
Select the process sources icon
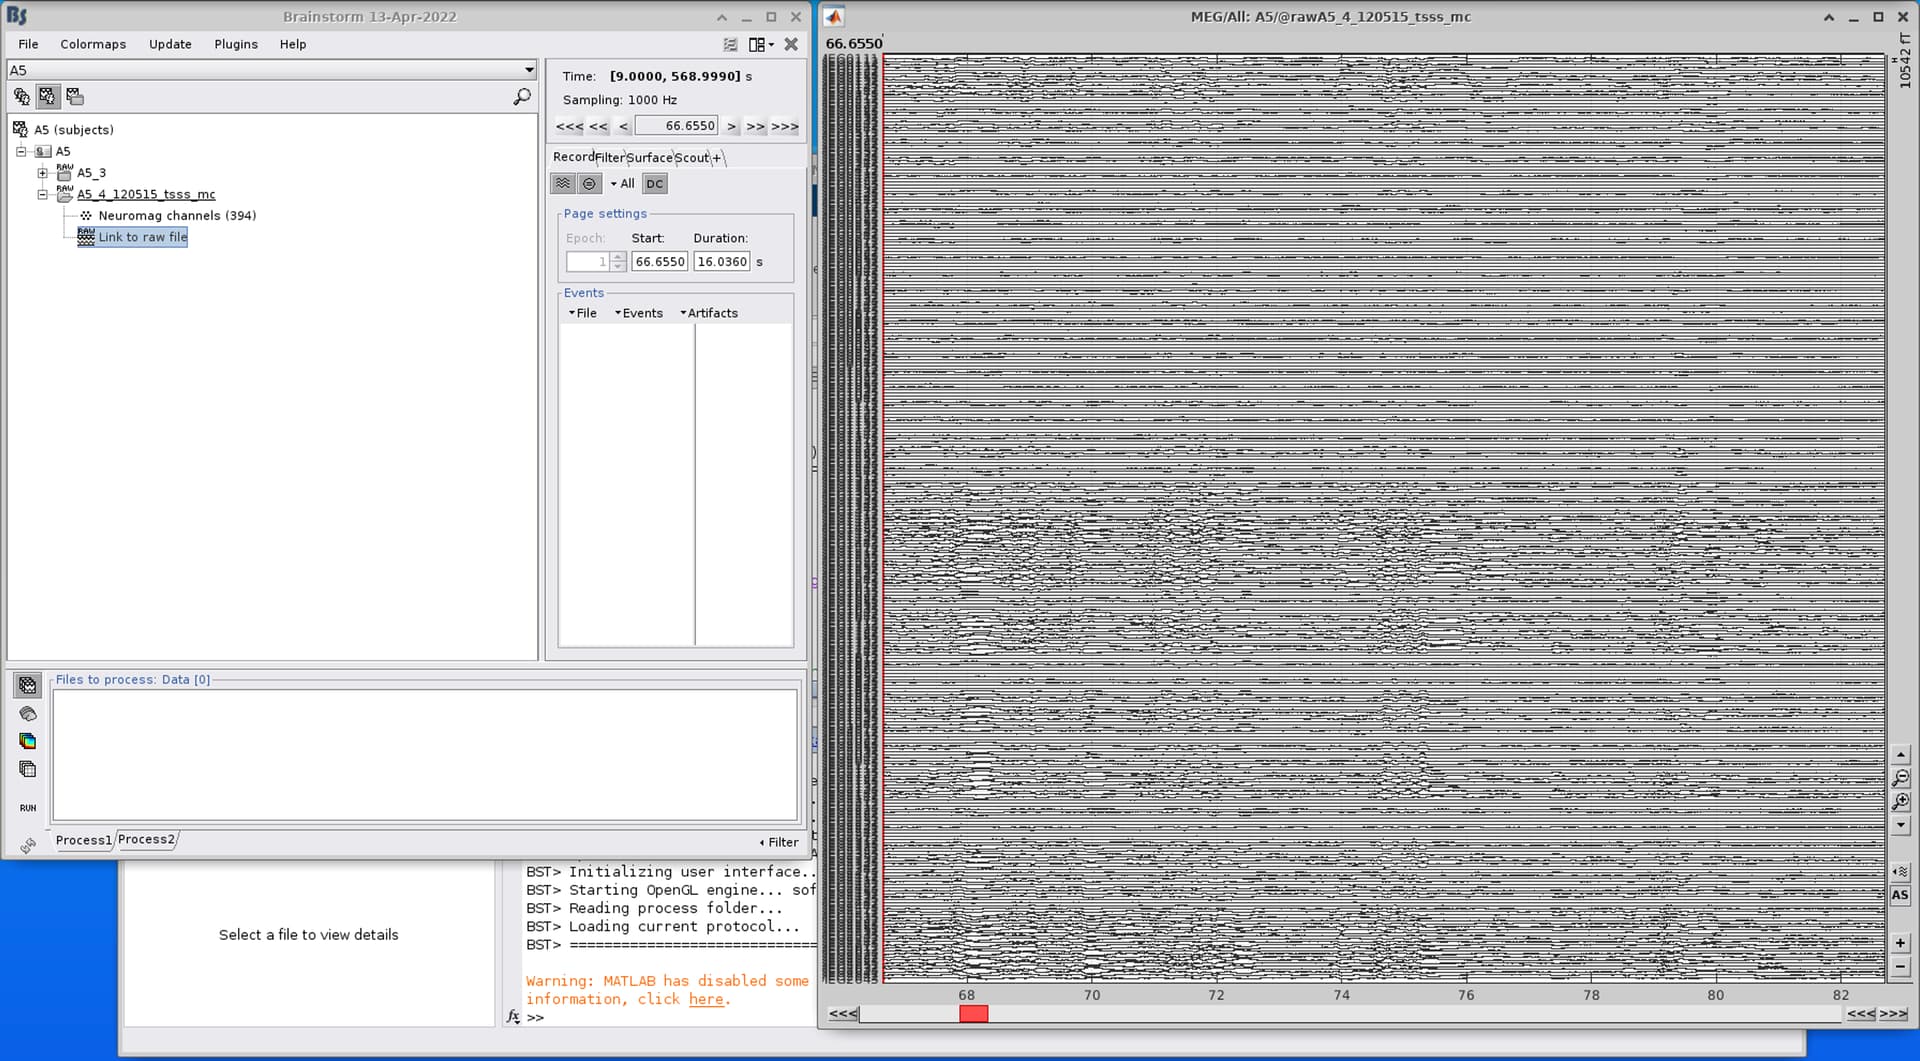[27, 714]
